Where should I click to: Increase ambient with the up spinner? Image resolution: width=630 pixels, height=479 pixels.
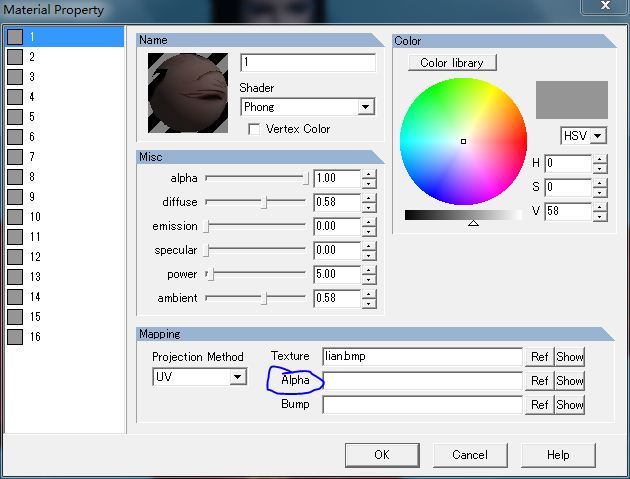click(x=368, y=294)
